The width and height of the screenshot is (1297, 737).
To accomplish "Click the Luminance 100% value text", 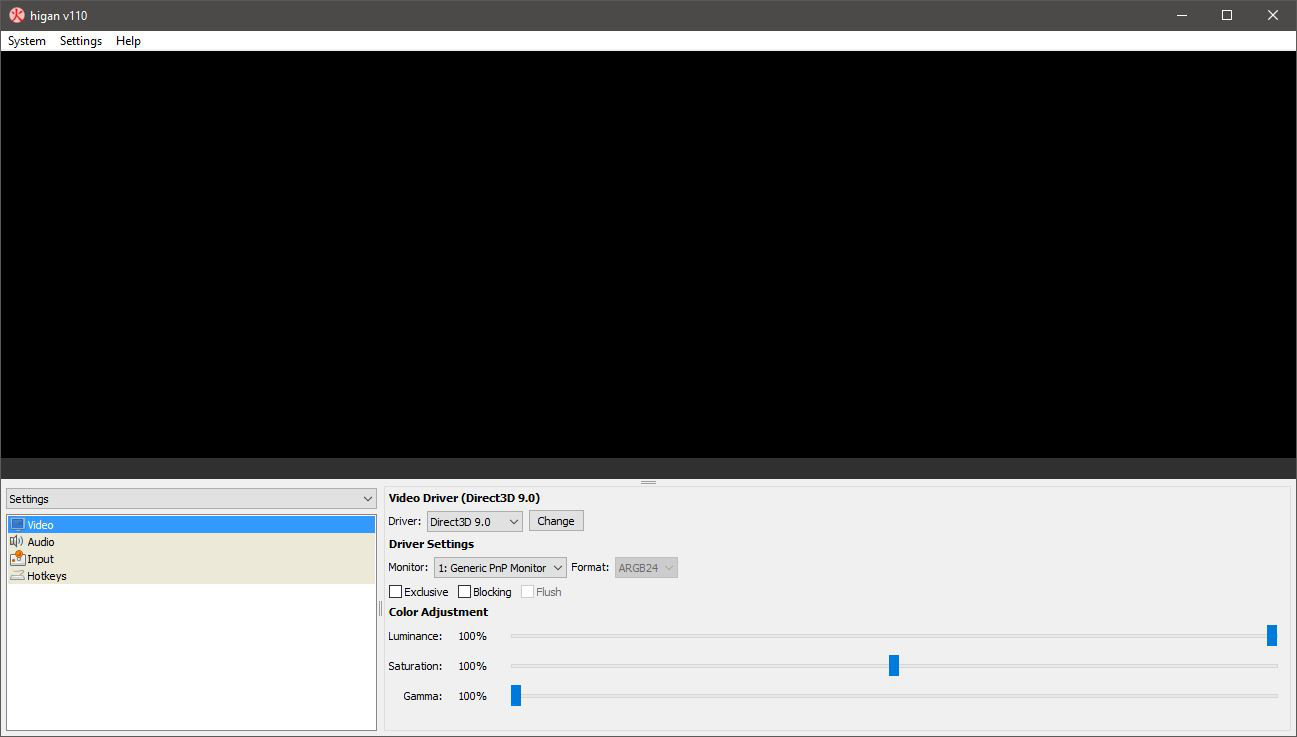I will (472, 636).
